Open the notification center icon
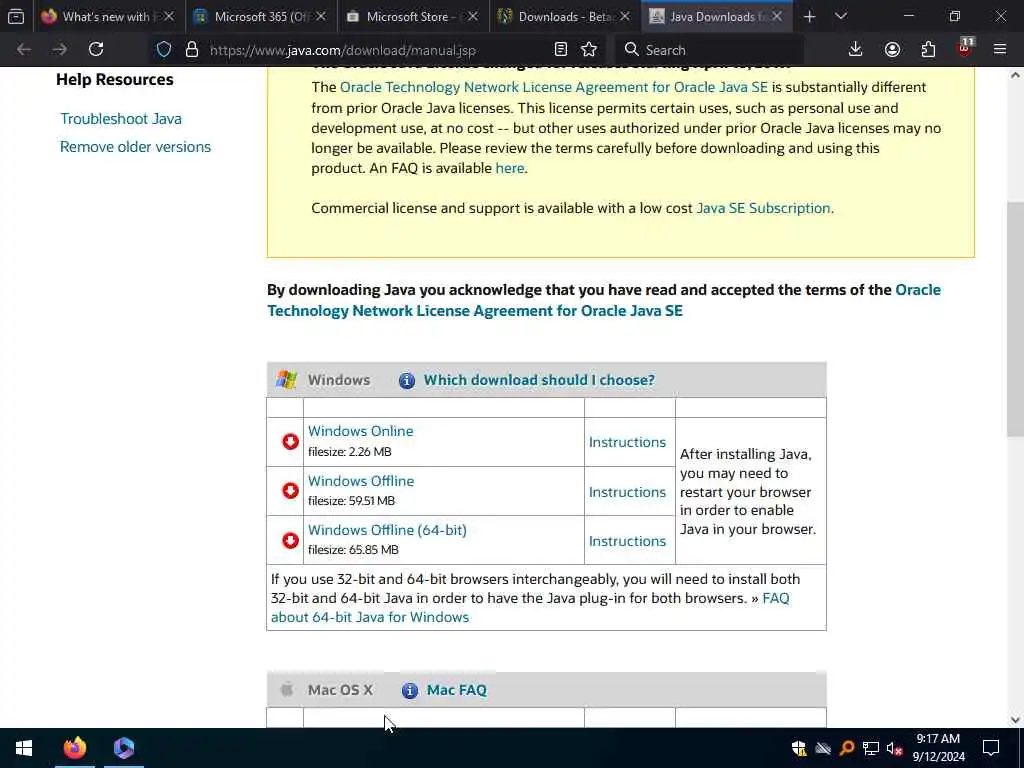The image size is (1024, 768). (991, 748)
